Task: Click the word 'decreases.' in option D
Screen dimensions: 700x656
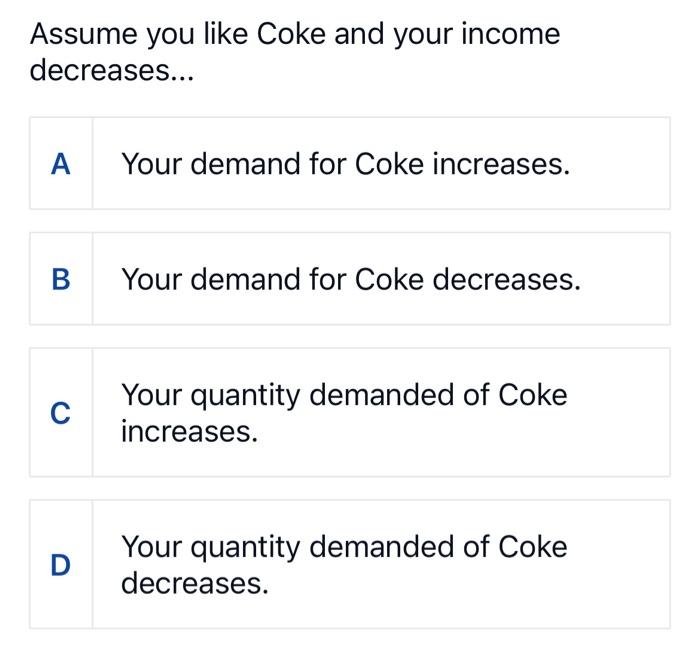Action: [195, 584]
